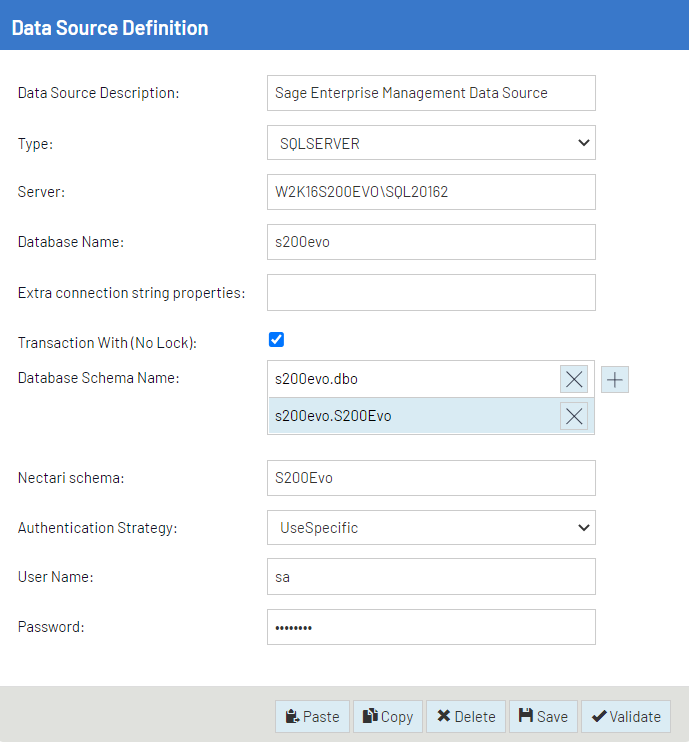Click the Database Schema Name label

tap(98, 378)
